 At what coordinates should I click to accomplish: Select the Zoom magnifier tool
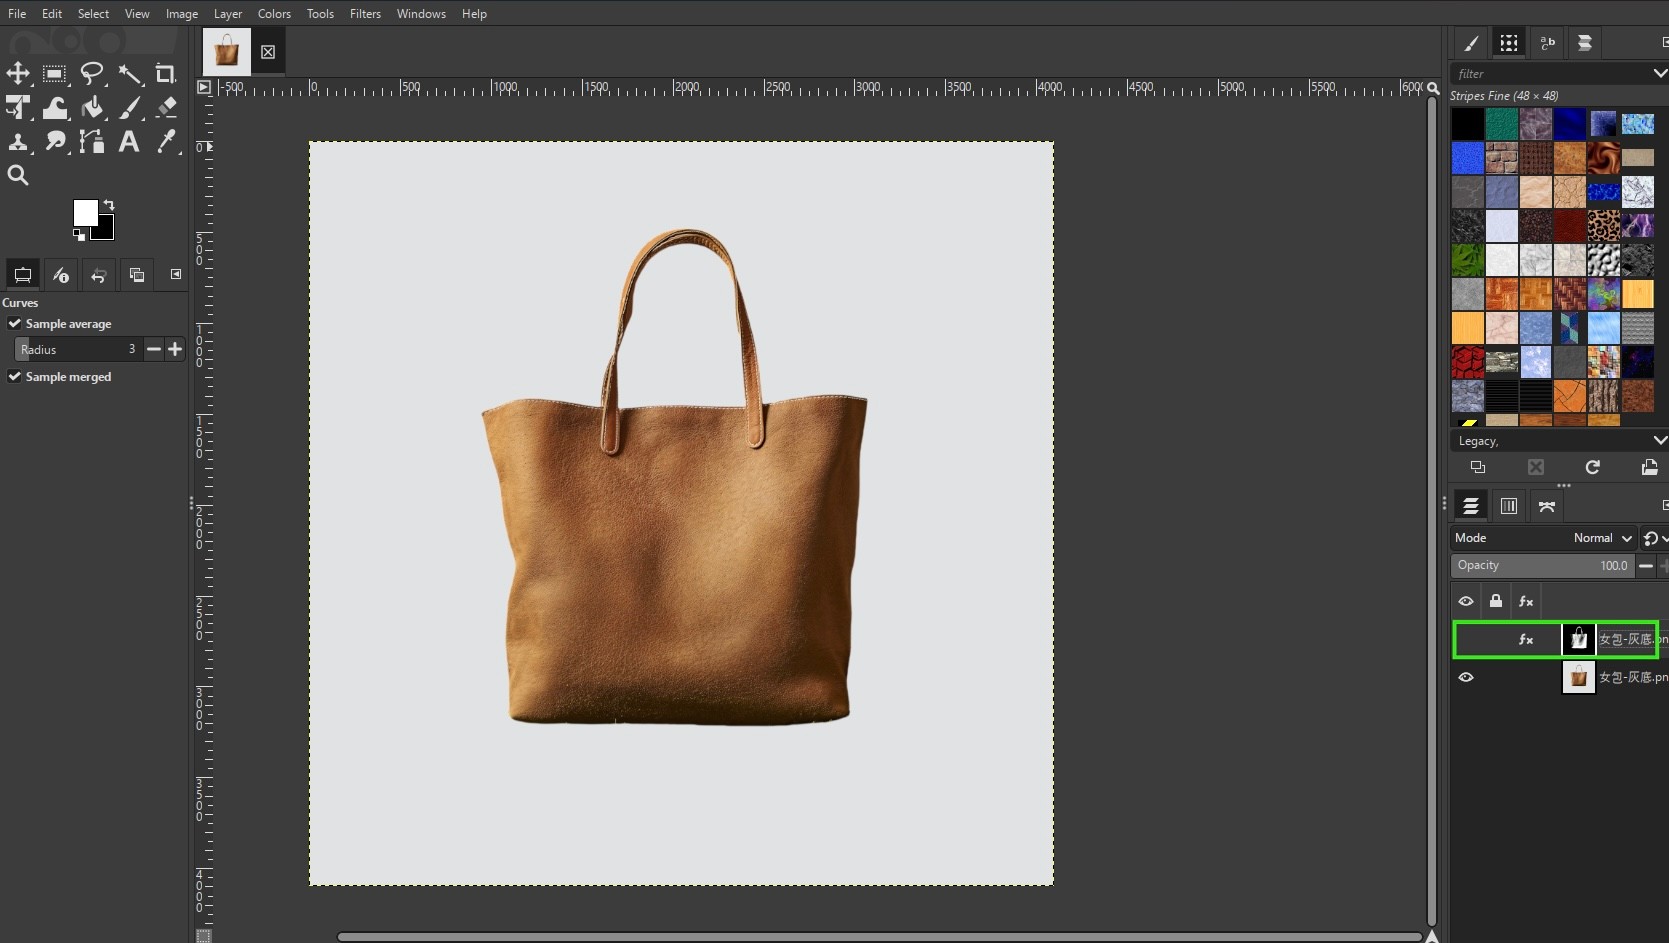point(18,175)
